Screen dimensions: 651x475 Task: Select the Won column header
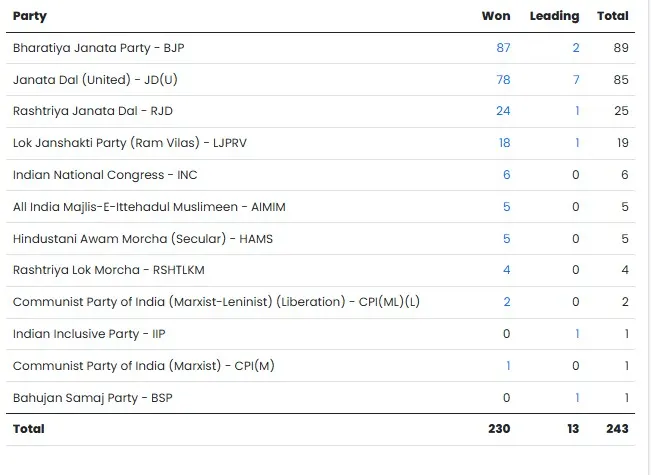496,16
